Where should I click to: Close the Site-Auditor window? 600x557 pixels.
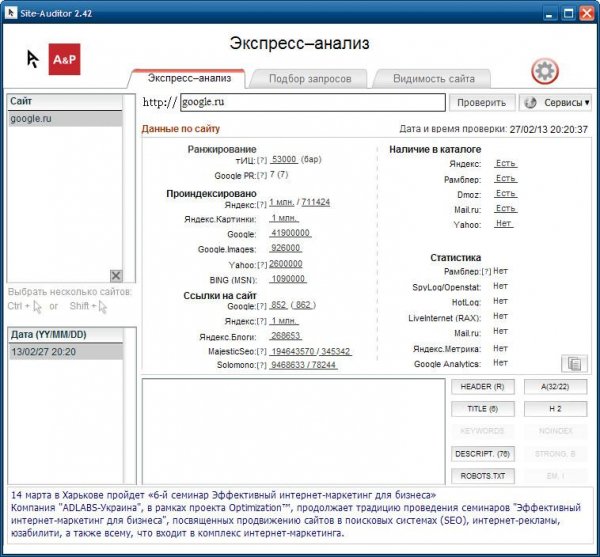[587, 13]
